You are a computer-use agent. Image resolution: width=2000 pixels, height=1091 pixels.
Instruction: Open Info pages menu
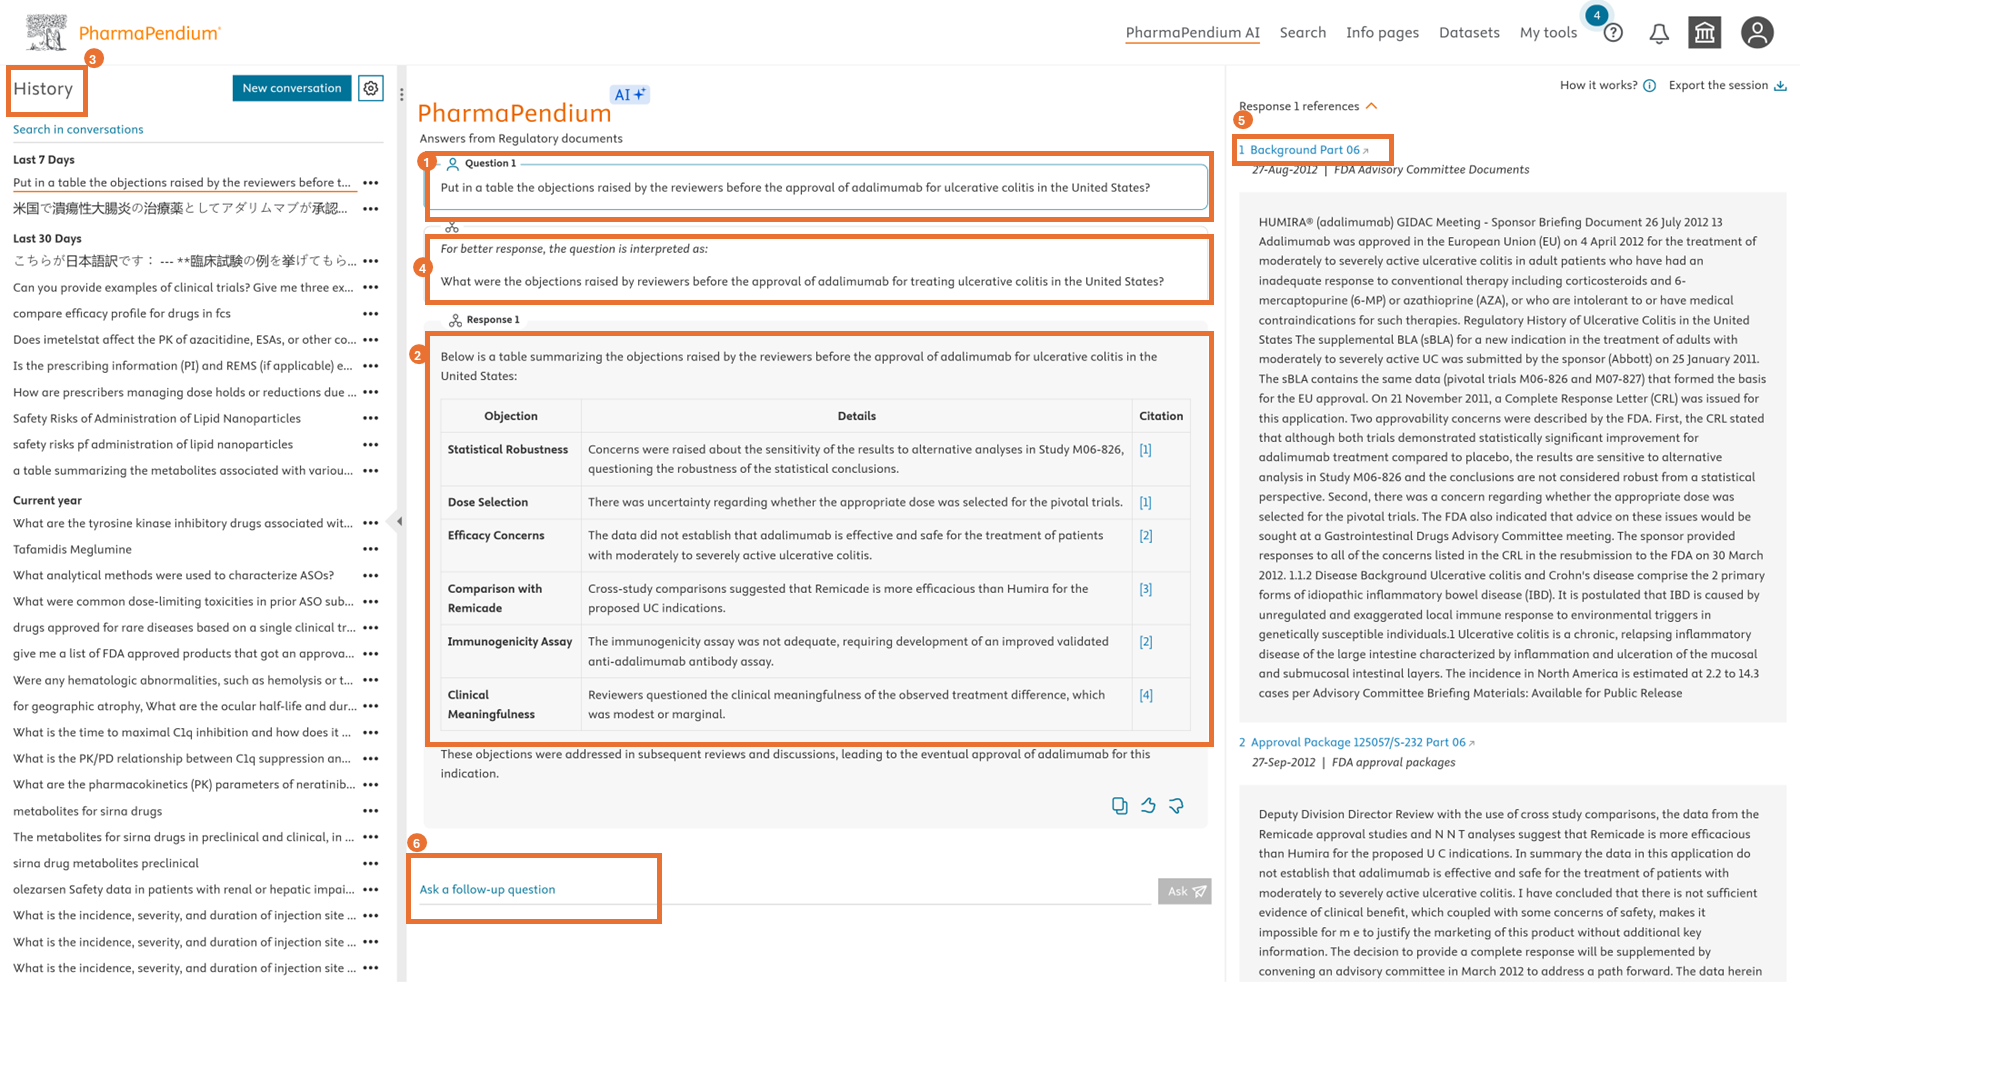click(1382, 33)
